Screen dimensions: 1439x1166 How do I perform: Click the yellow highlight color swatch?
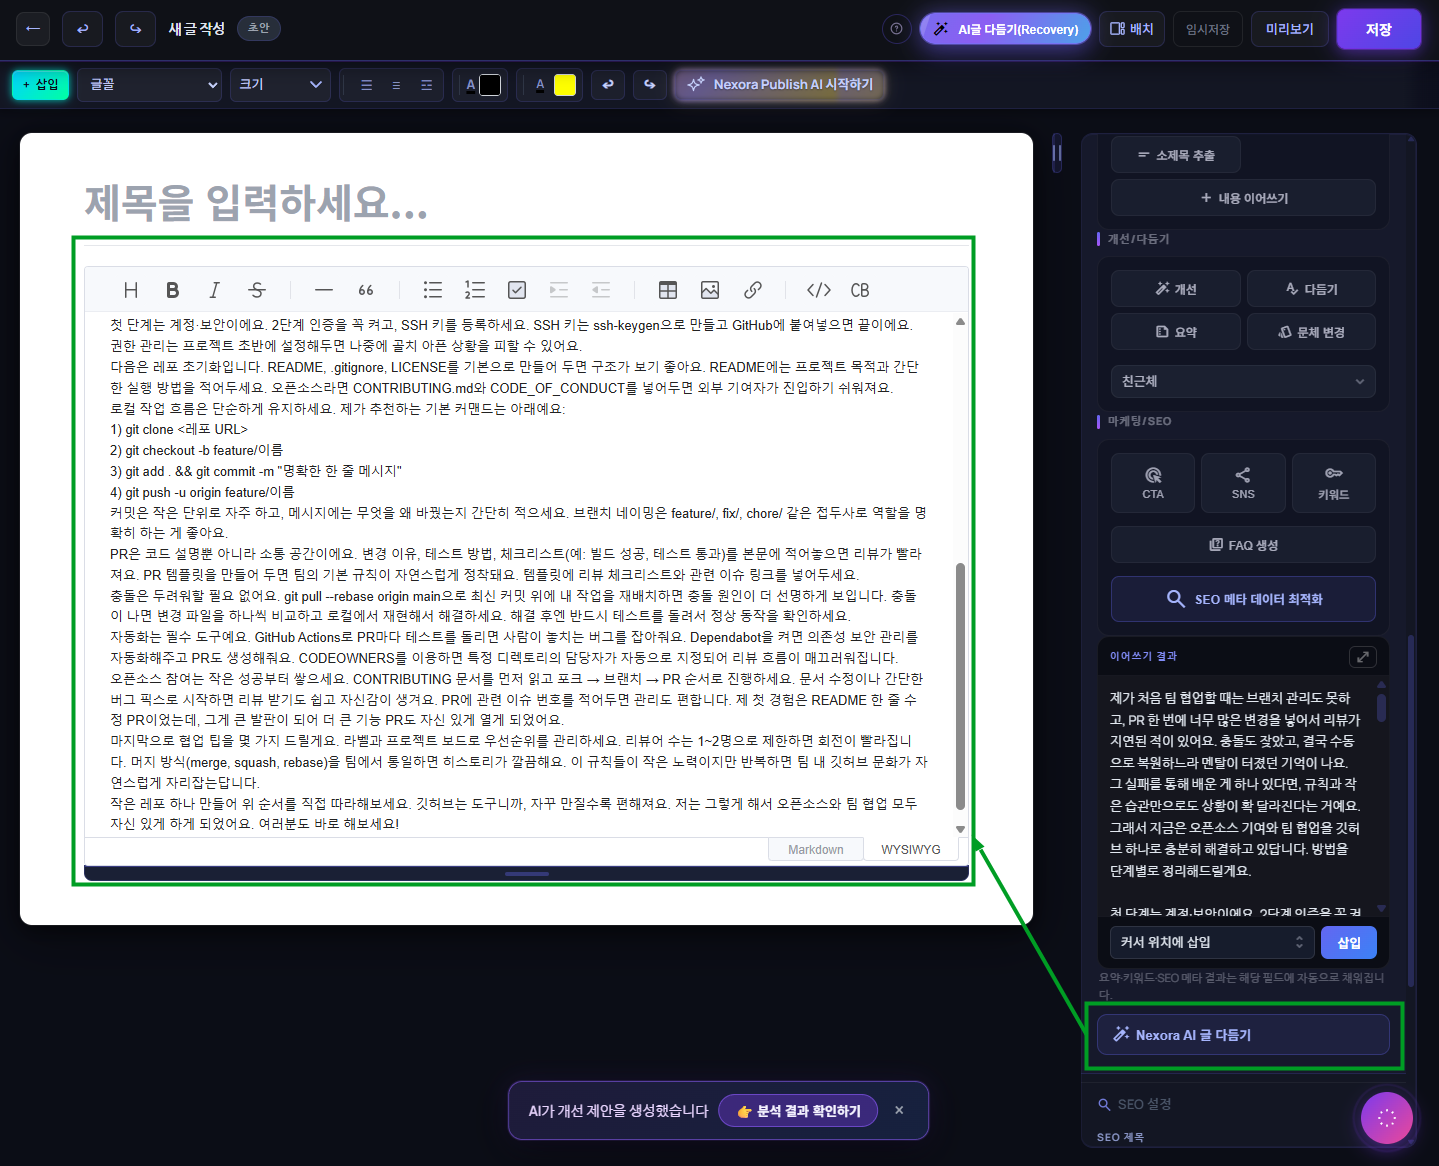tap(565, 85)
